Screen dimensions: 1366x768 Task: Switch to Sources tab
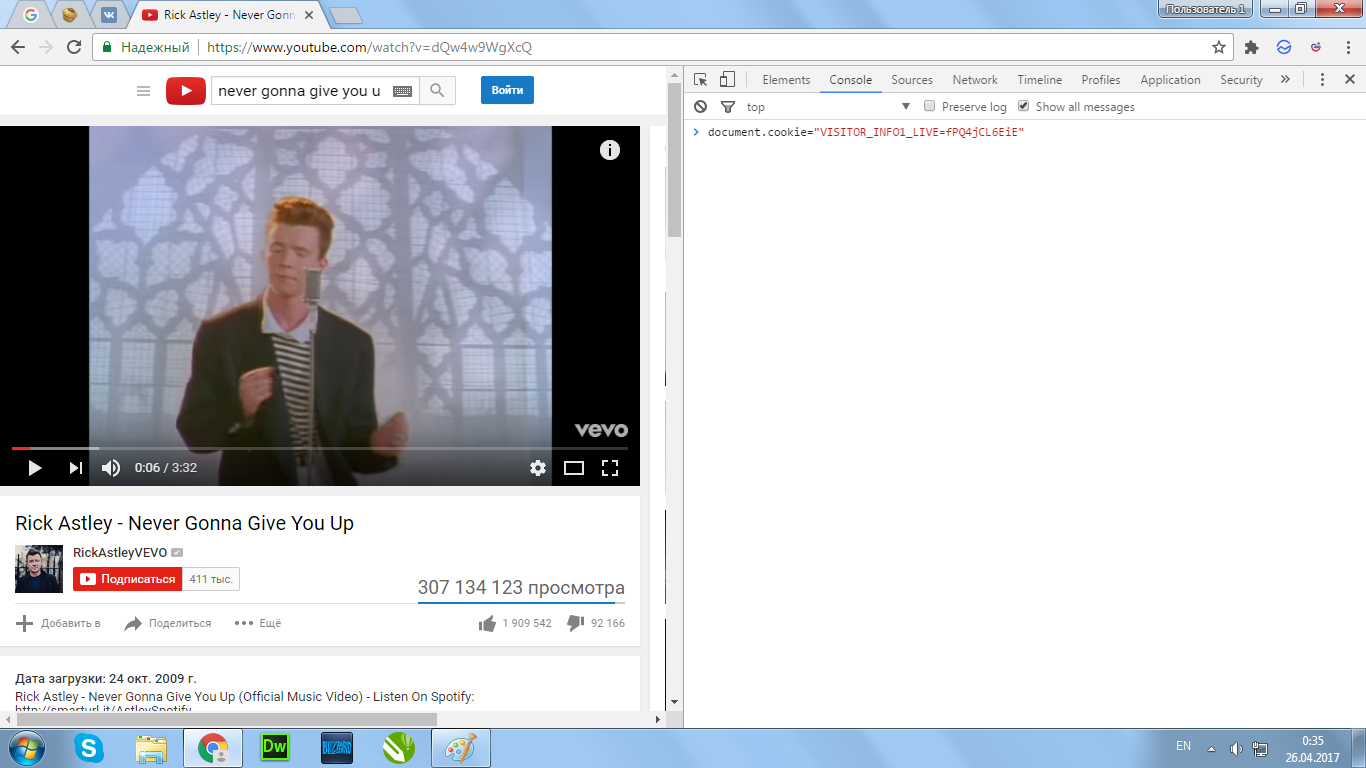point(912,80)
